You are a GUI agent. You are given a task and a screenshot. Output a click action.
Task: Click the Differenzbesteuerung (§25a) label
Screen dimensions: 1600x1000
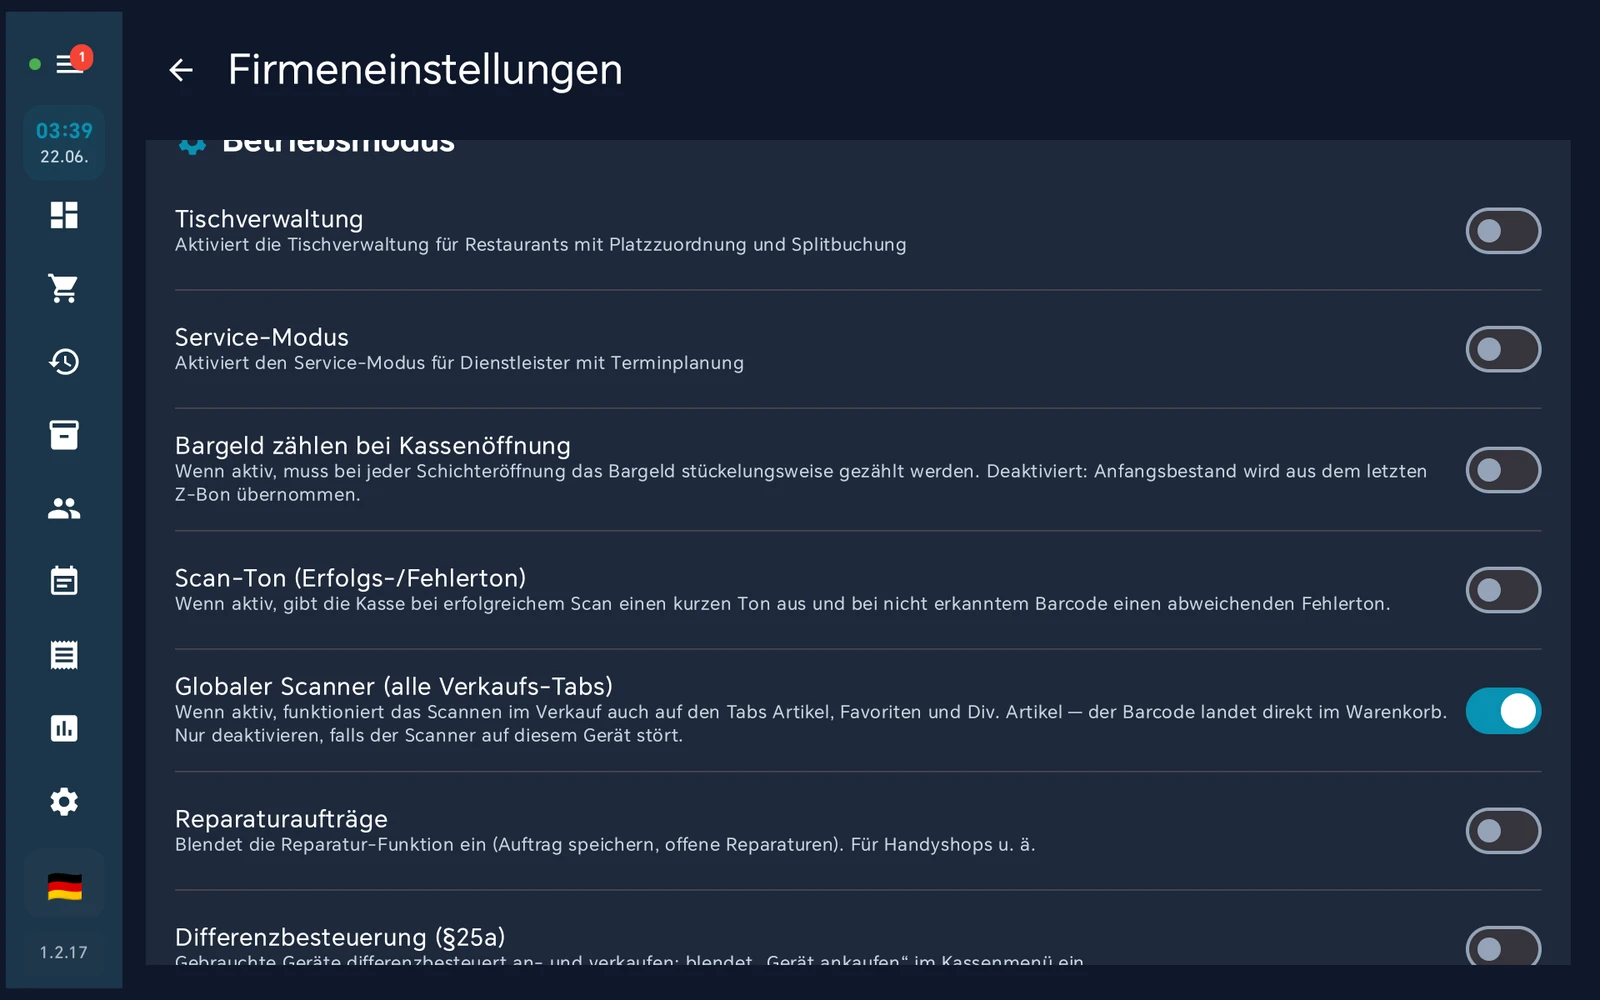coord(340,937)
